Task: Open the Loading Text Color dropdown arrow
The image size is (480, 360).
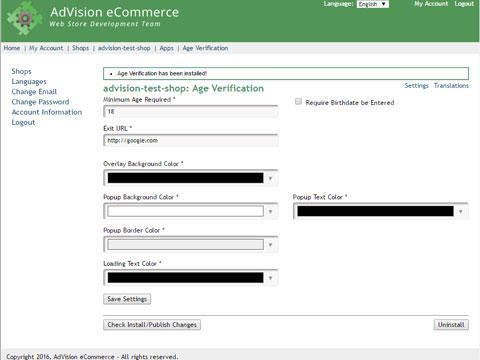Action: 270,278
